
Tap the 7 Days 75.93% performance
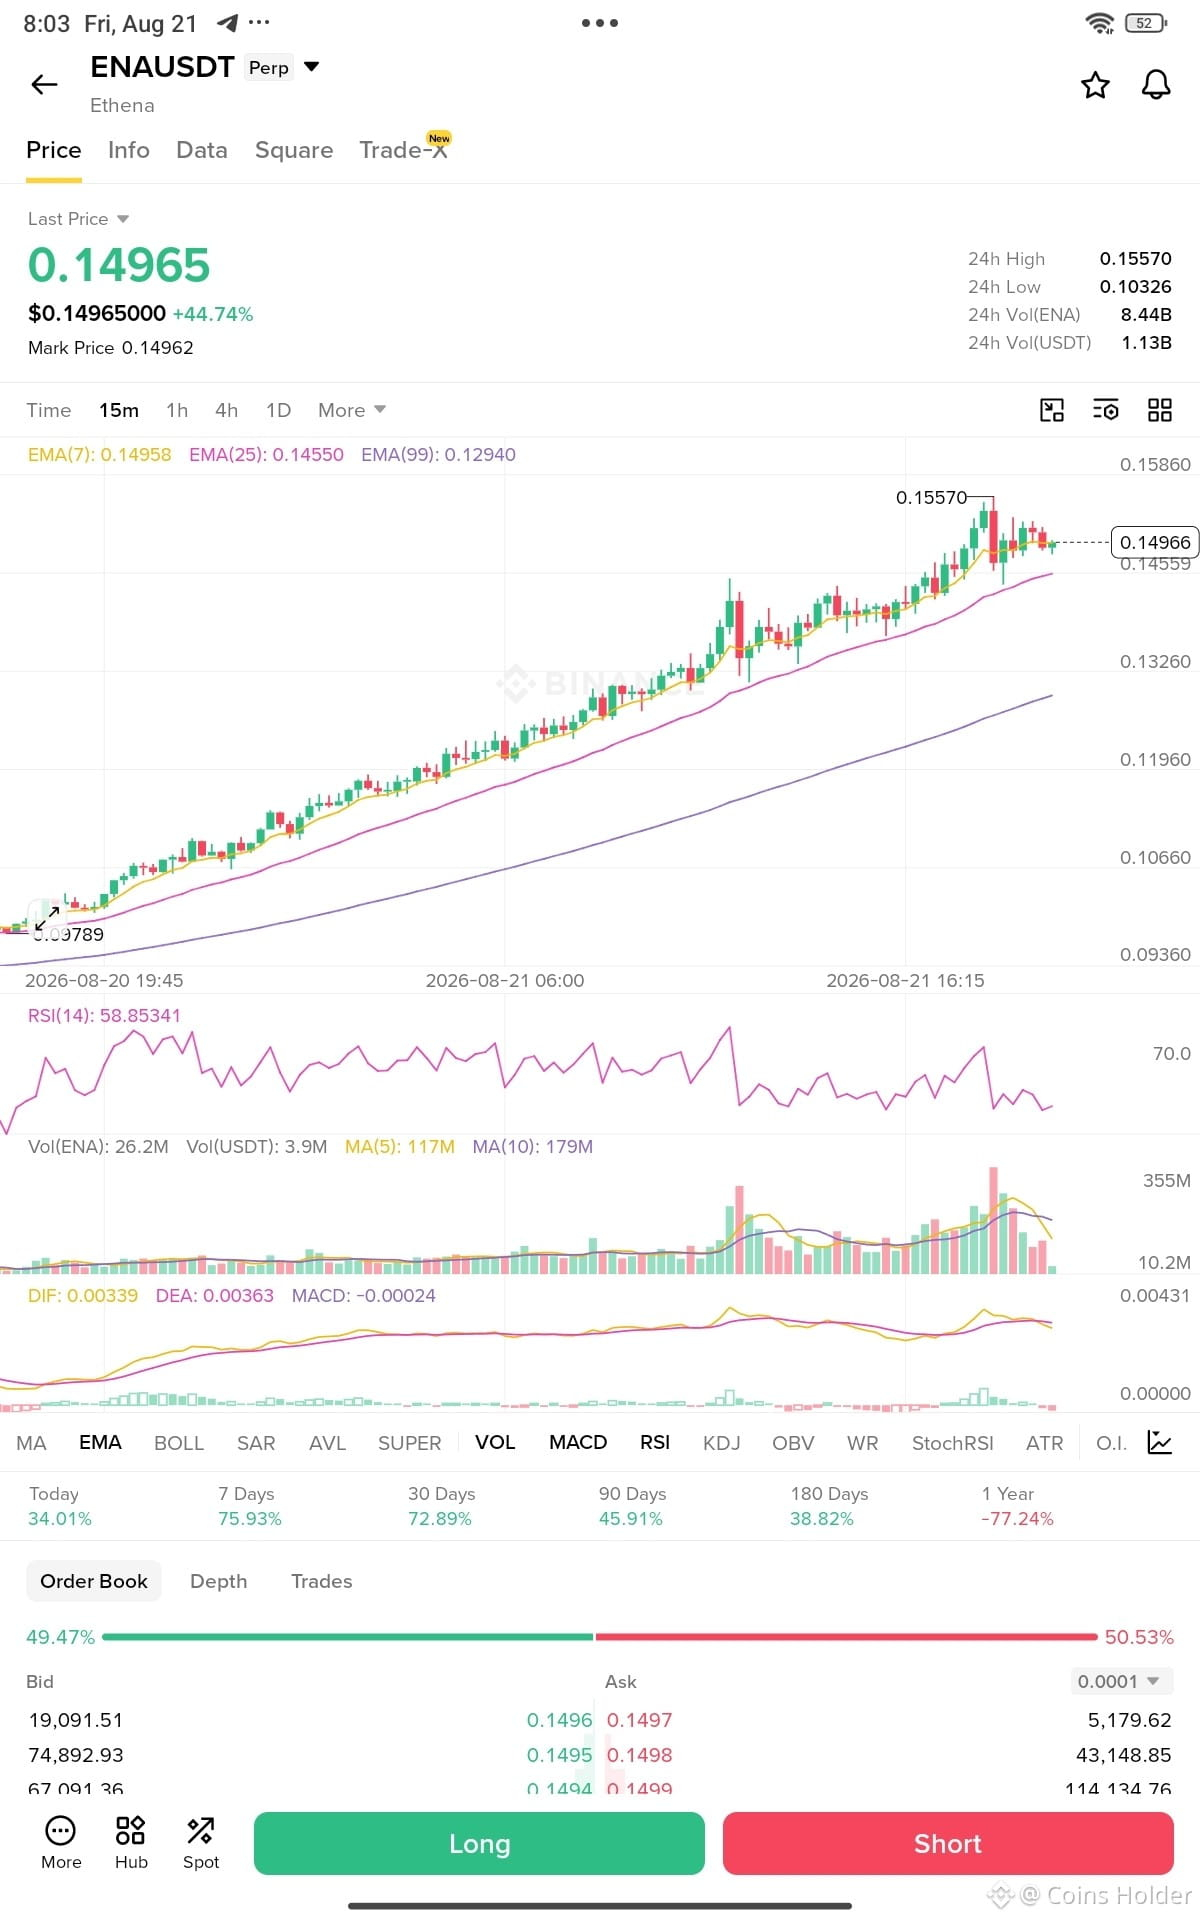(x=250, y=1506)
